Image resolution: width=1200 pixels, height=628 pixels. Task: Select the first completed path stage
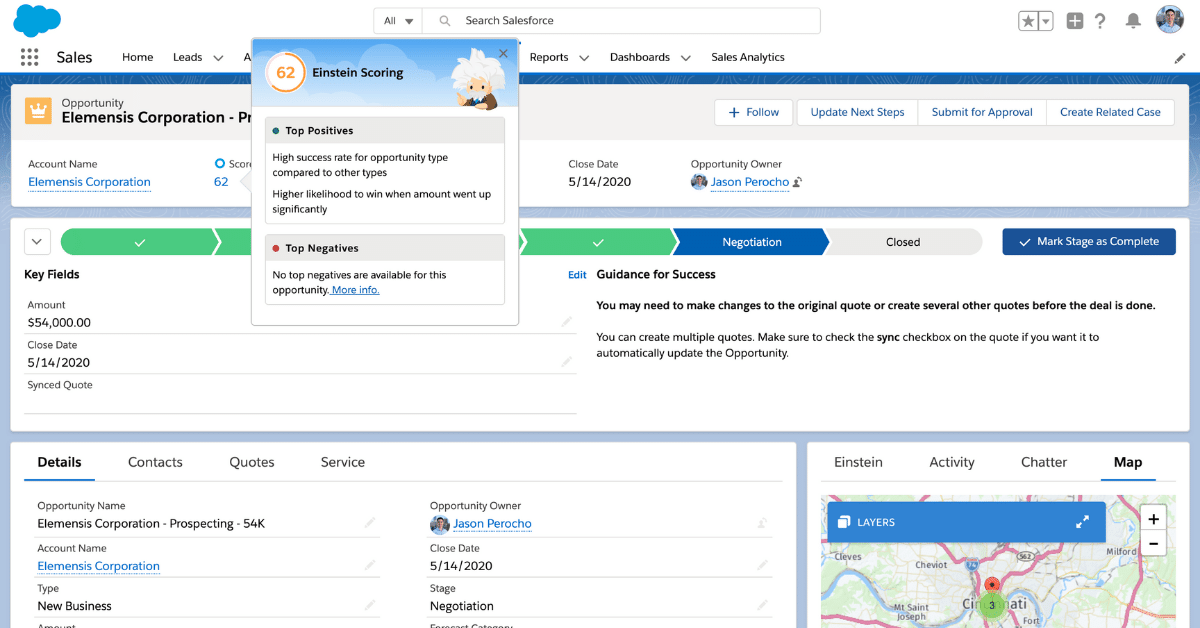point(139,242)
